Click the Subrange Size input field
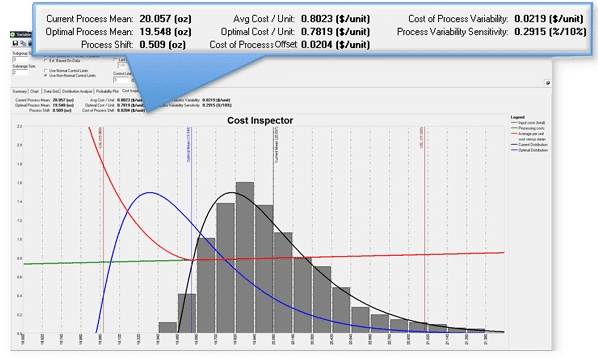The width and height of the screenshot is (598, 361). [20, 72]
